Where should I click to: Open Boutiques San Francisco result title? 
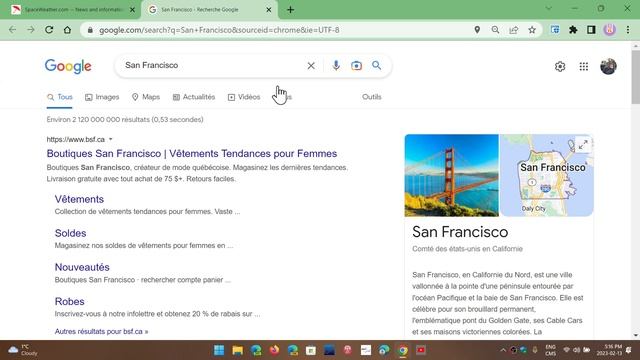click(x=192, y=153)
